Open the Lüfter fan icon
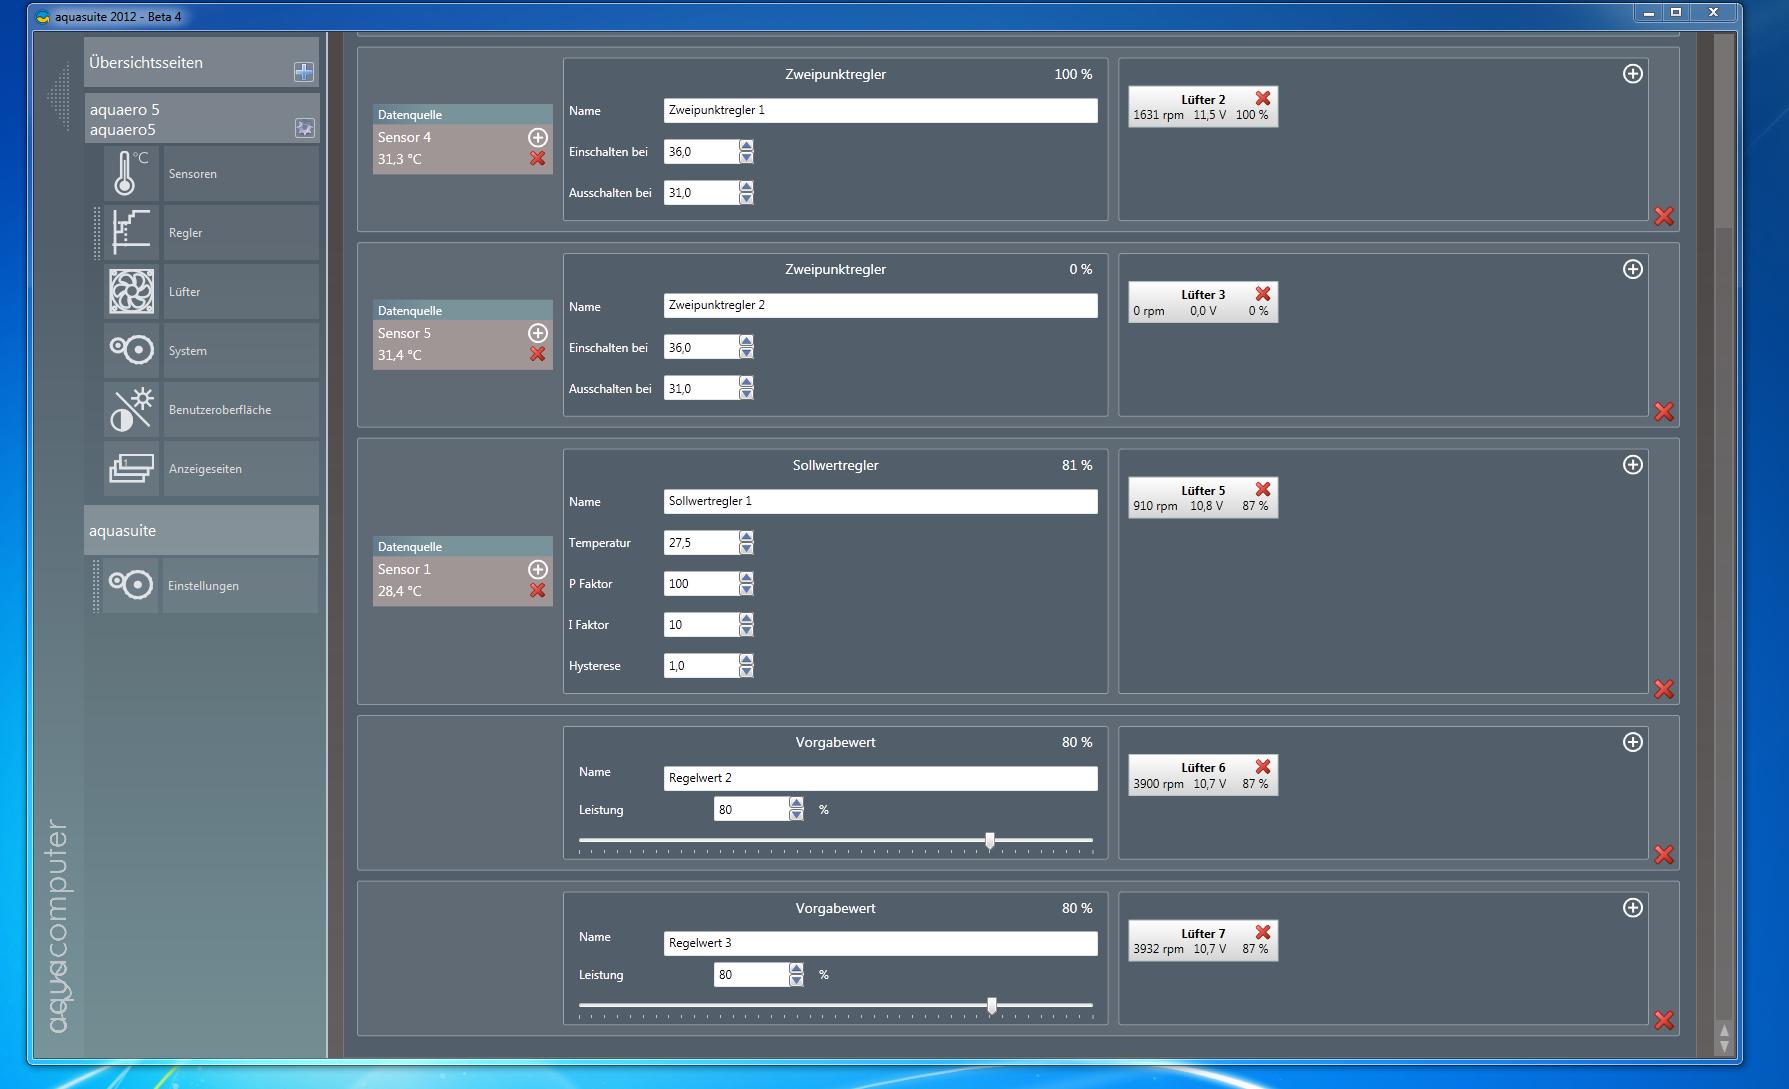The image size is (1789, 1089). pyautogui.click(x=131, y=291)
